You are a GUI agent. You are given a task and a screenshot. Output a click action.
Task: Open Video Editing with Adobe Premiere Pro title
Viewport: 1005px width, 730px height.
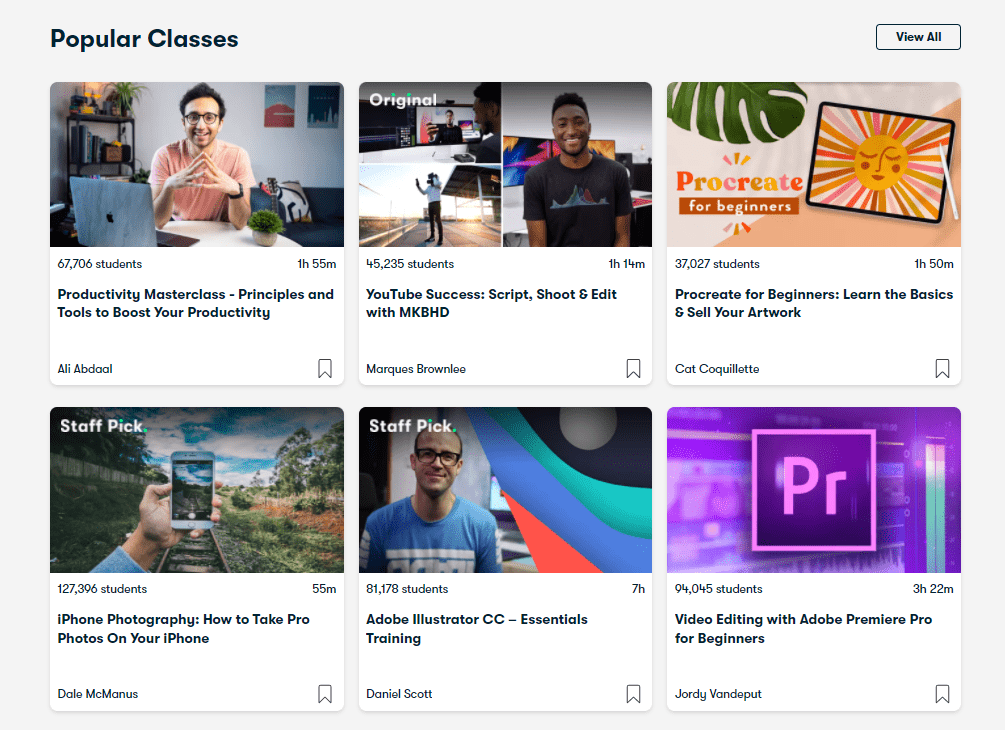tap(803, 629)
